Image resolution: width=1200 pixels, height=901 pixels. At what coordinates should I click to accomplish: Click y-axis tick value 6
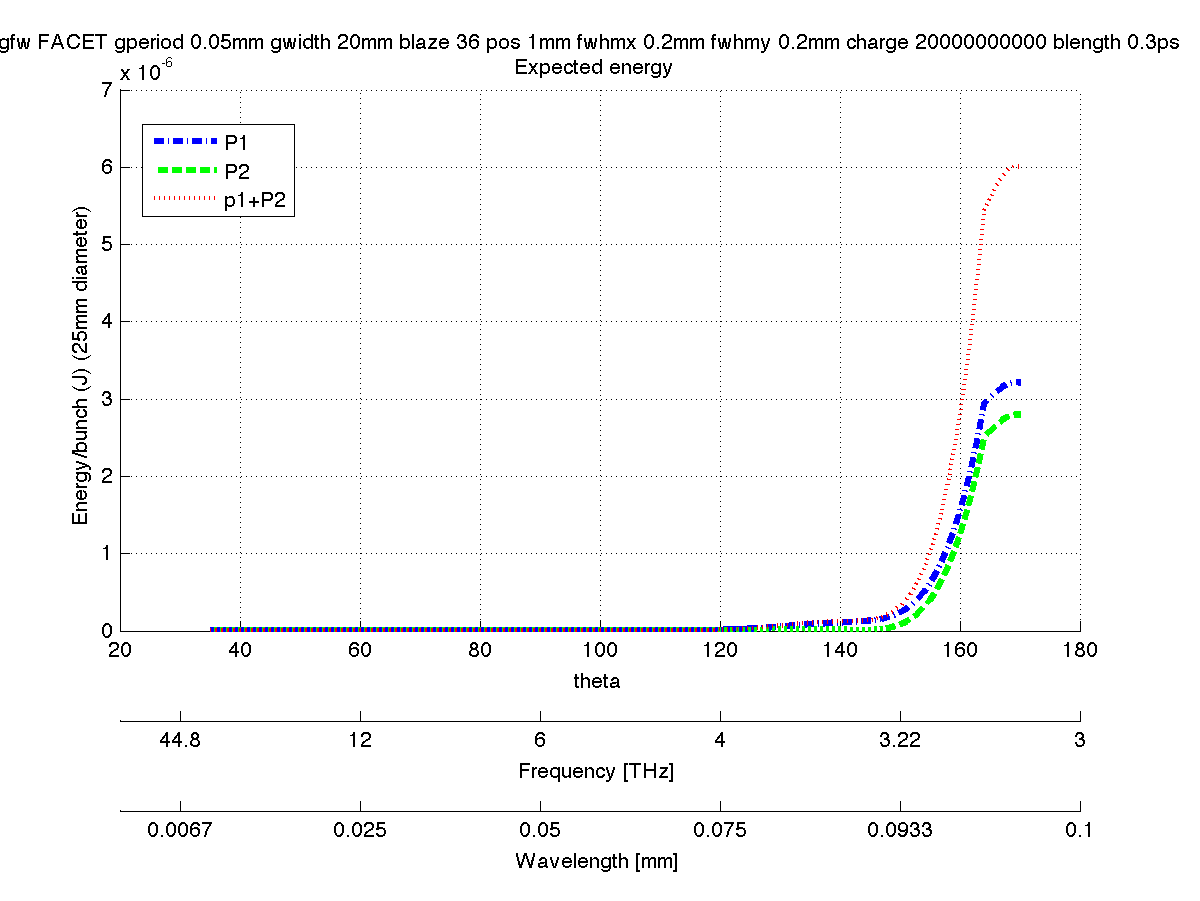105,167
